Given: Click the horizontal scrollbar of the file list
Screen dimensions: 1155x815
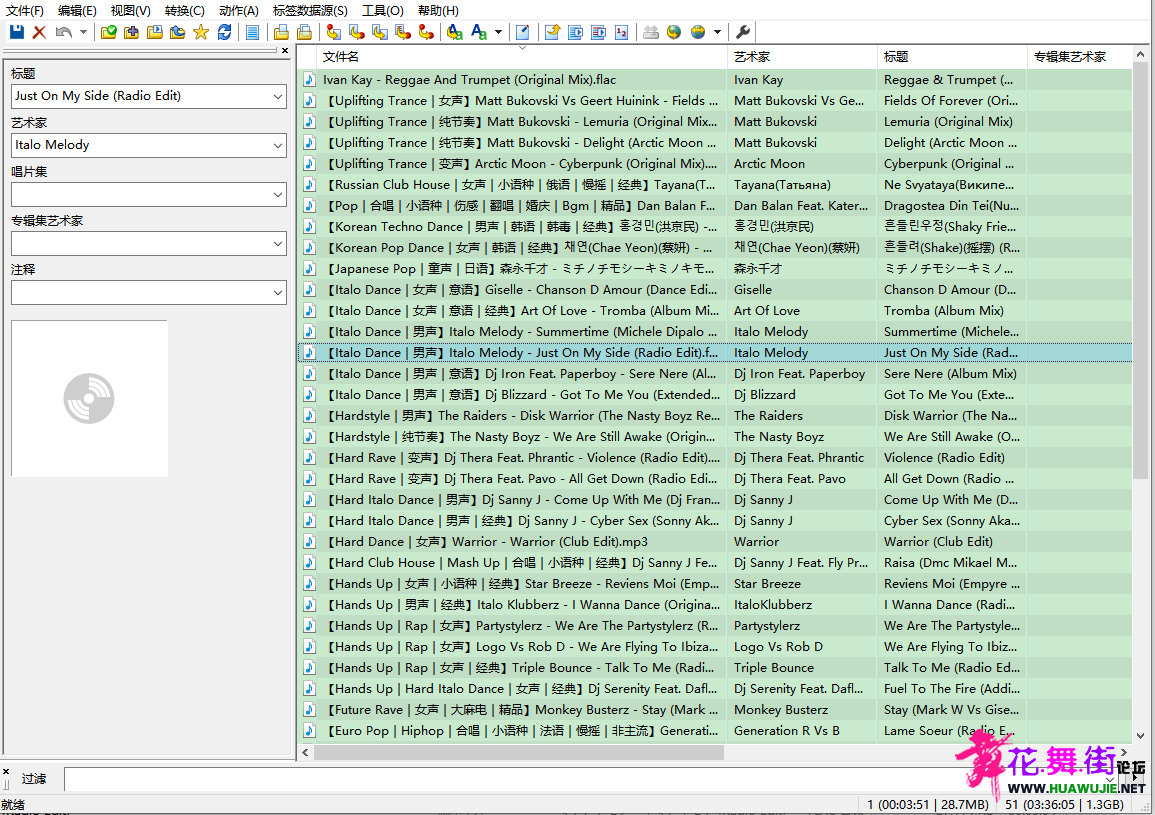Looking at the screenshot, I should coord(519,752).
